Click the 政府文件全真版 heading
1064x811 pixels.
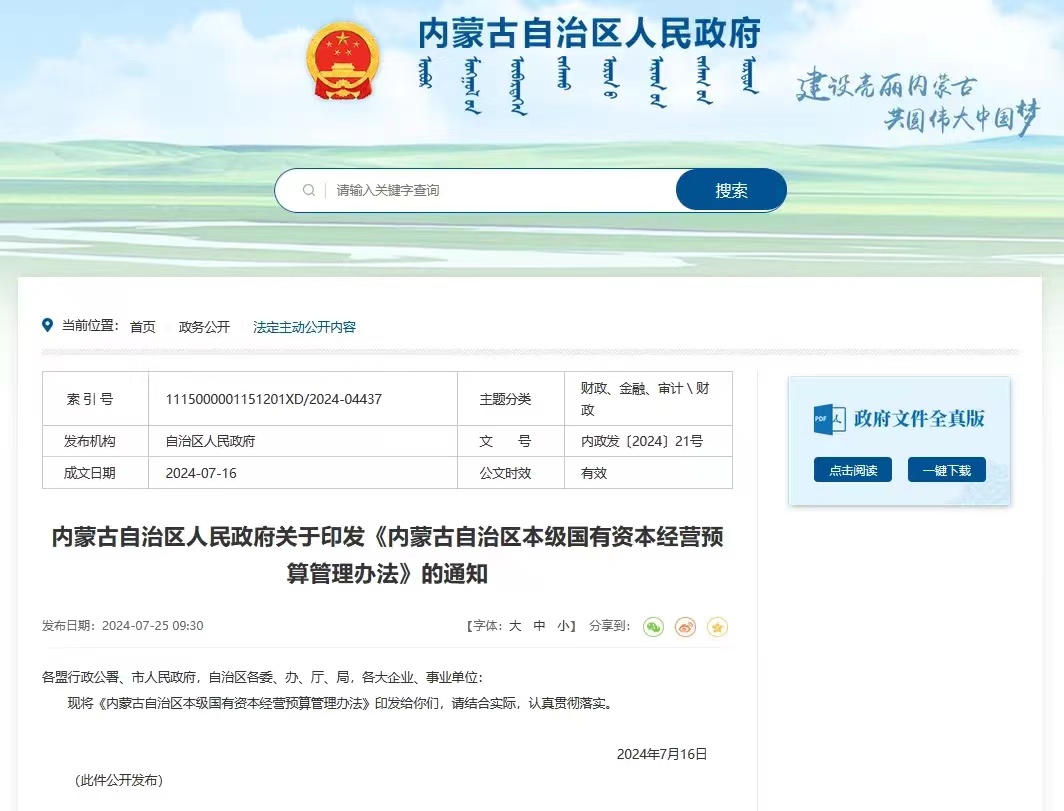point(919,419)
